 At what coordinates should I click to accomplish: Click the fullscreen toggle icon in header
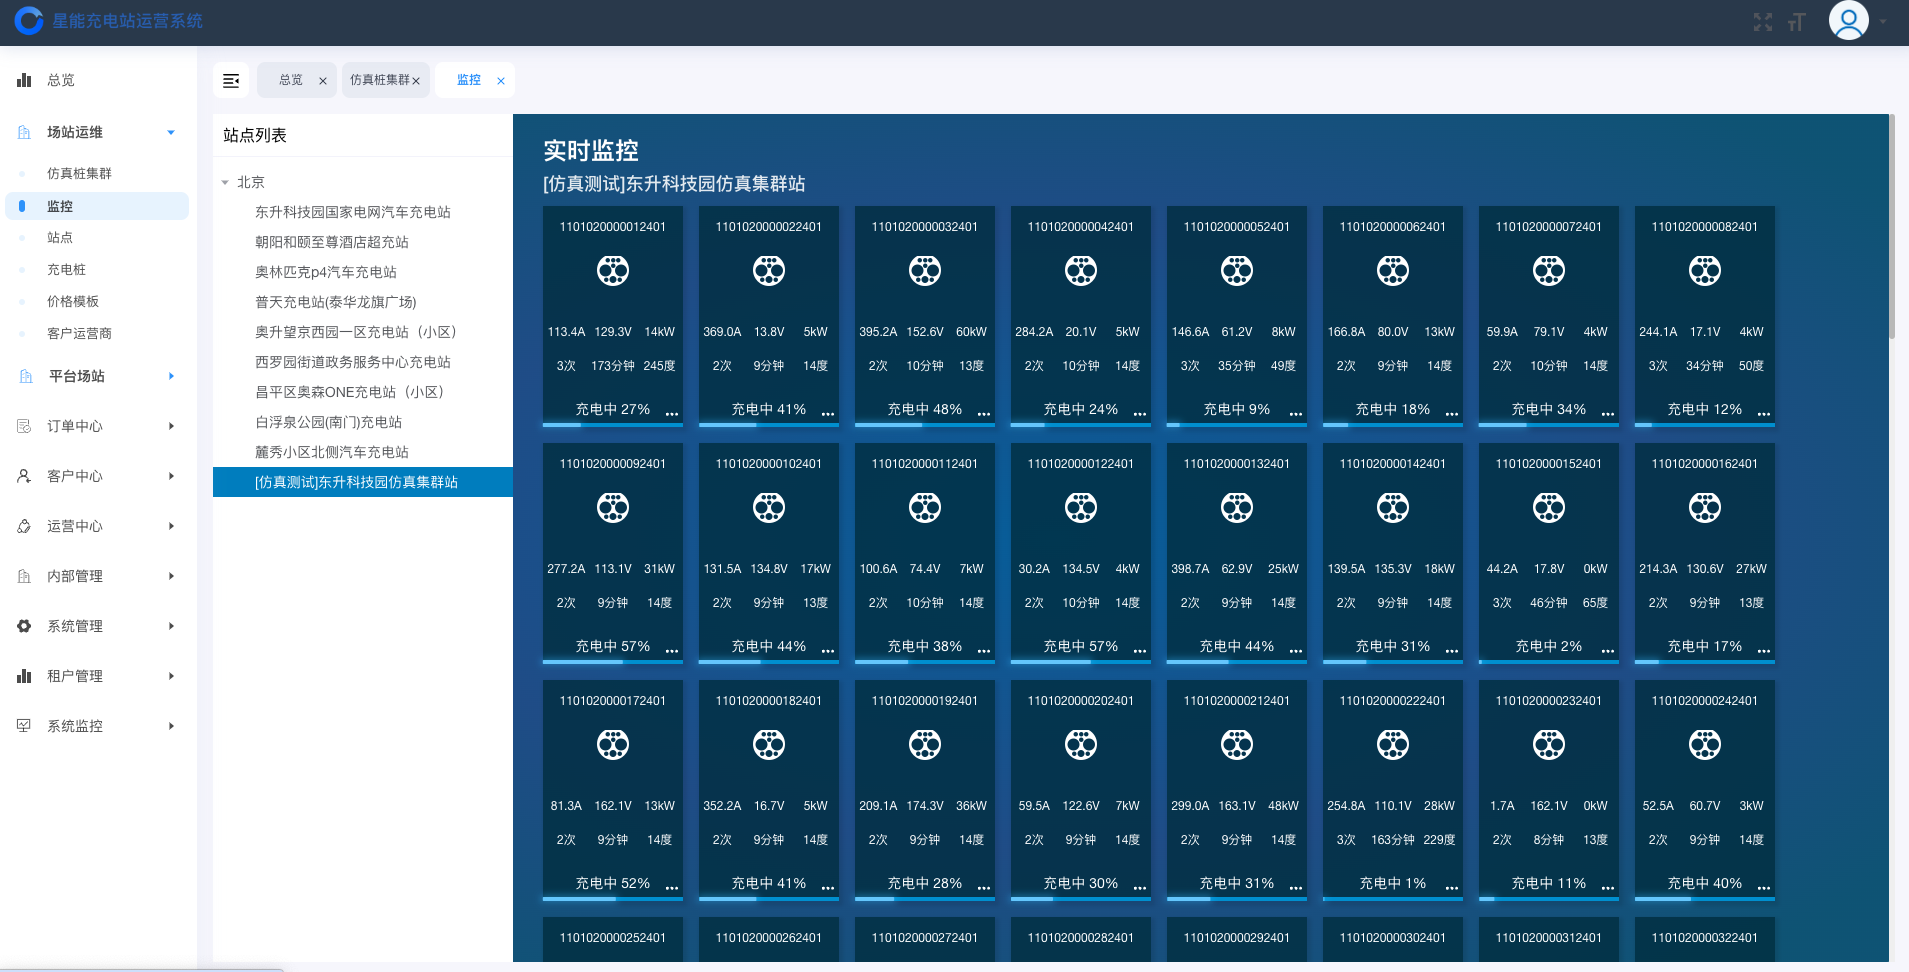(1762, 22)
